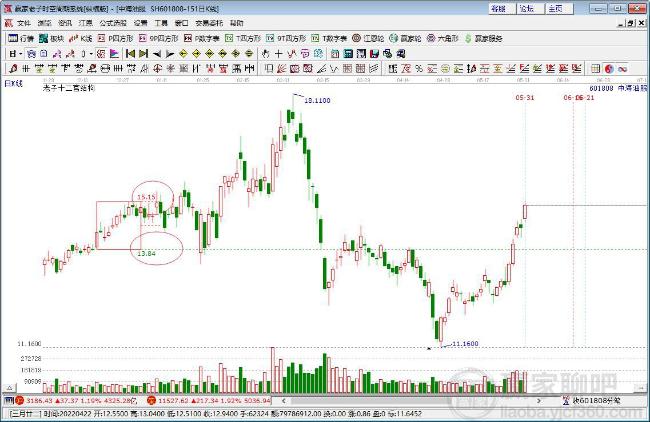Click the Shanghai index 3186.43 status entry
Screen dimensions: 650x422
[x=77, y=400]
